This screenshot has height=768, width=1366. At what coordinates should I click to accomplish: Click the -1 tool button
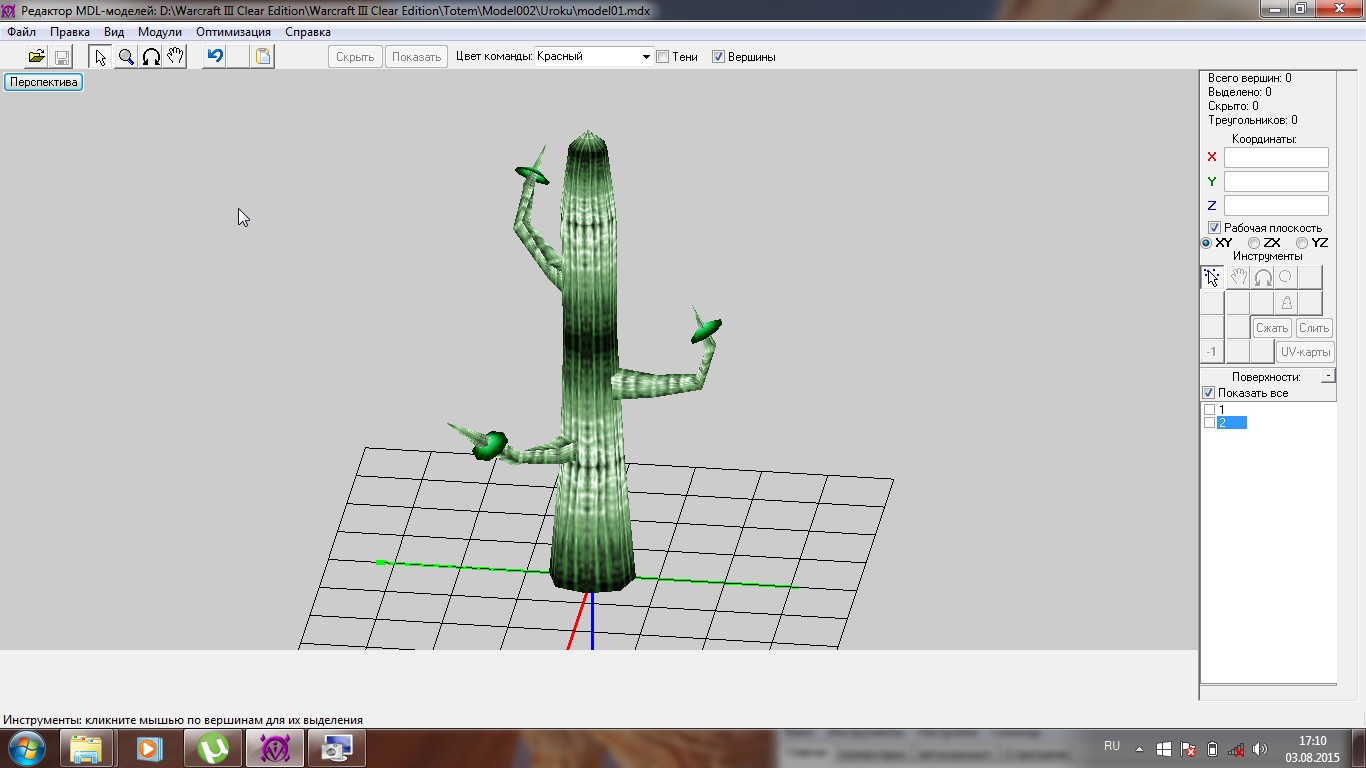click(1212, 351)
